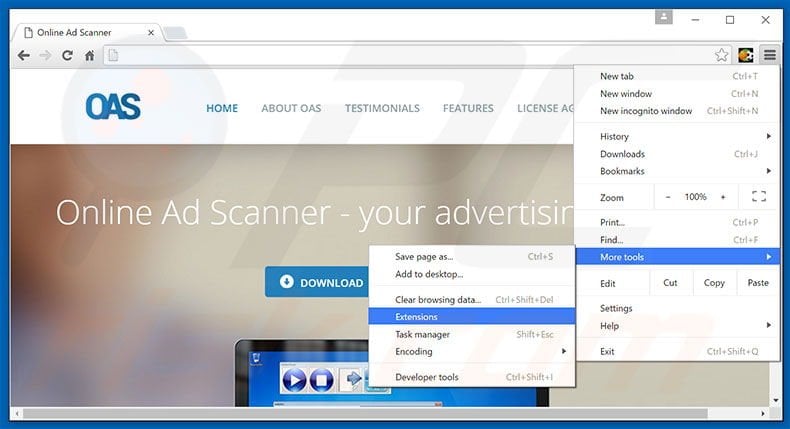Click Paste in Edit row
Screen dimensions: 790x429
click(758, 283)
